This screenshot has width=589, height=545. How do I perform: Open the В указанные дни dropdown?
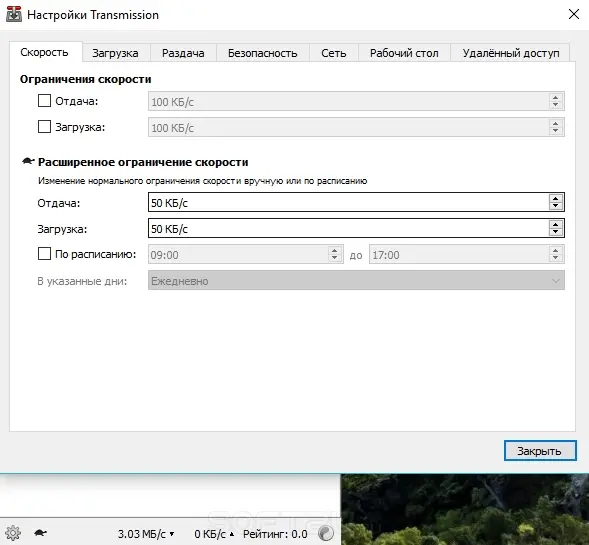[356, 281]
